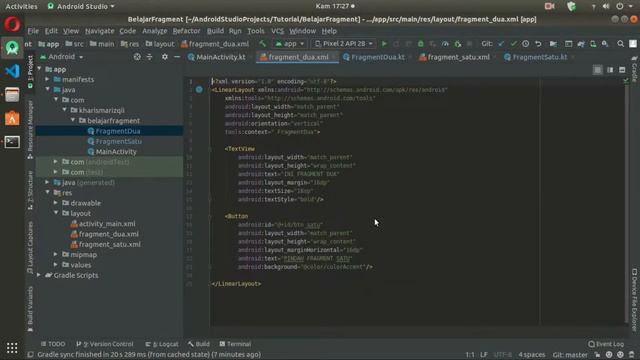
Task: Click the Make Project hammer icon
Action: (262, 44)
